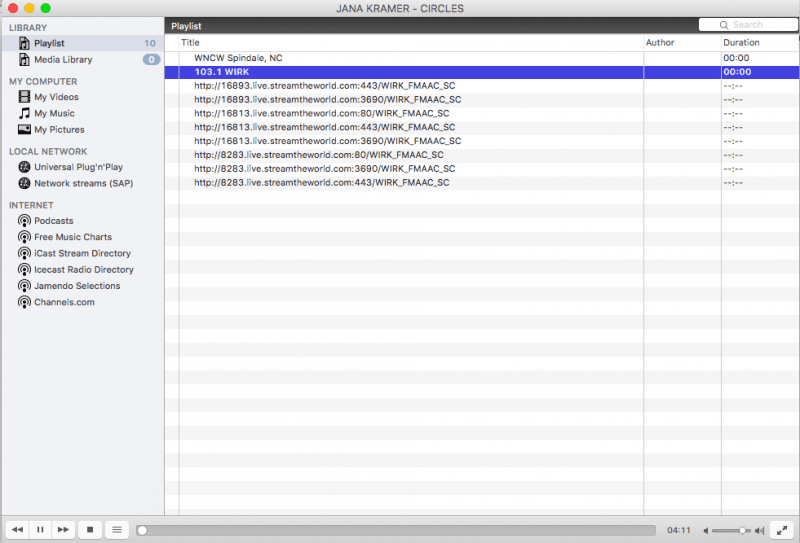This screenshot has width=800, height=543.
Task: Click the pause playback button
Action: [40, 529]
